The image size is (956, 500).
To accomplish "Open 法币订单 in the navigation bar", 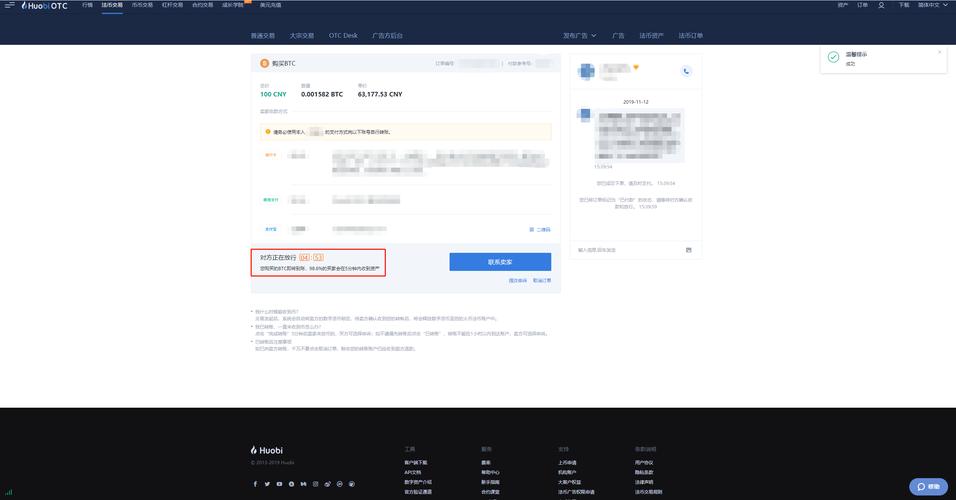I will click(x=691, y=35).
